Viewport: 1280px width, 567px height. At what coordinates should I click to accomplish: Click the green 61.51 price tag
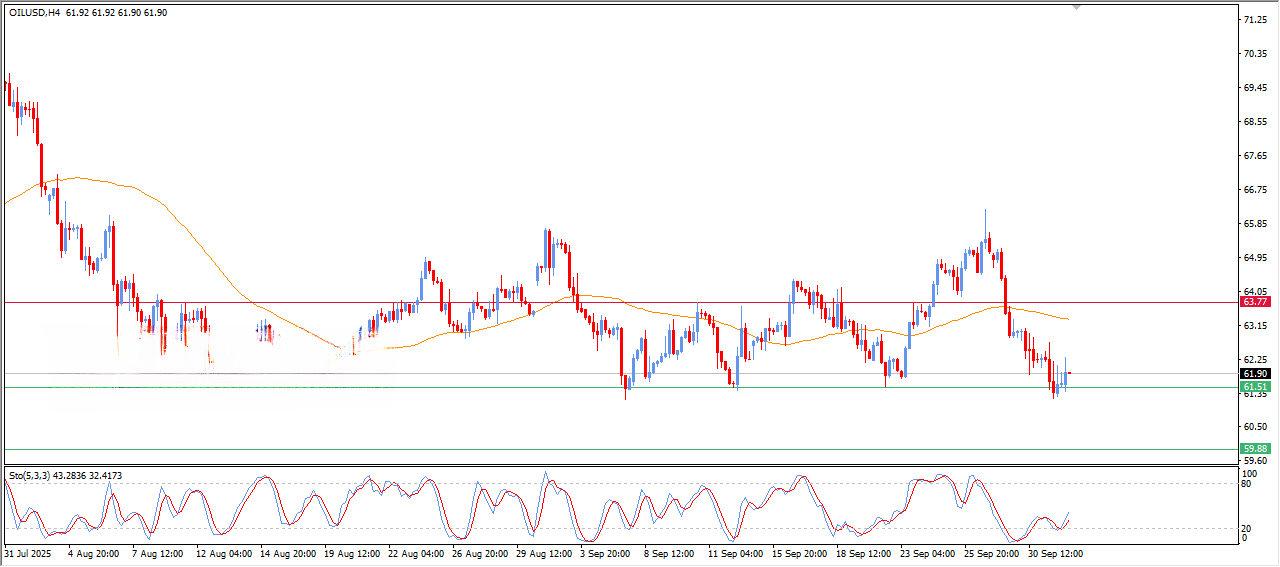[1254, 387]
